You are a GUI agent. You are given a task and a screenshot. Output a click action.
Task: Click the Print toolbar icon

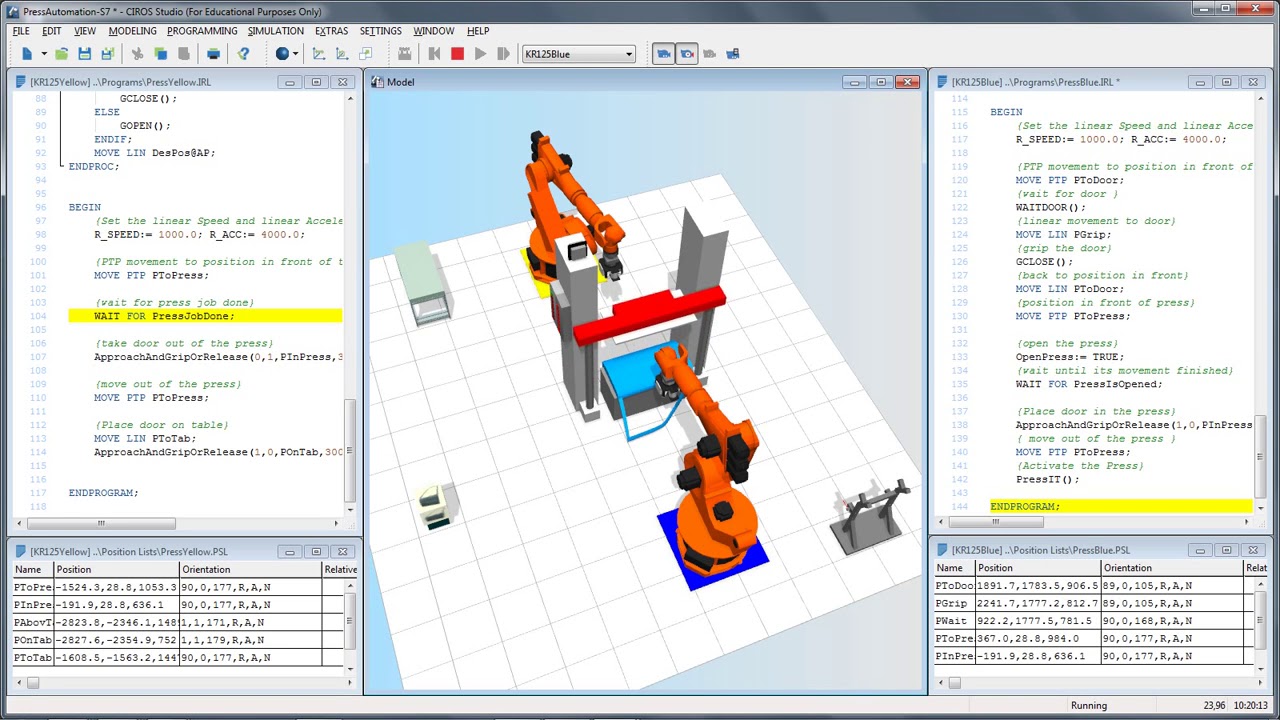(x=213, y=54)
